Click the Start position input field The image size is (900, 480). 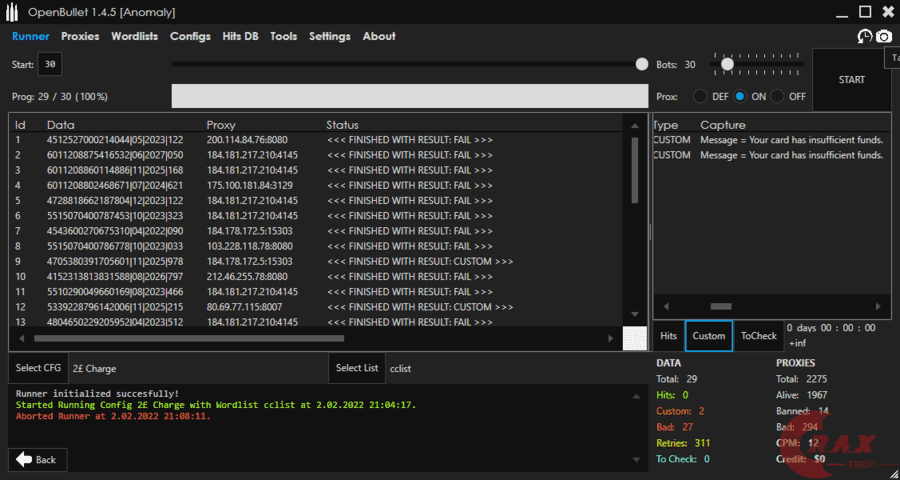50,64
